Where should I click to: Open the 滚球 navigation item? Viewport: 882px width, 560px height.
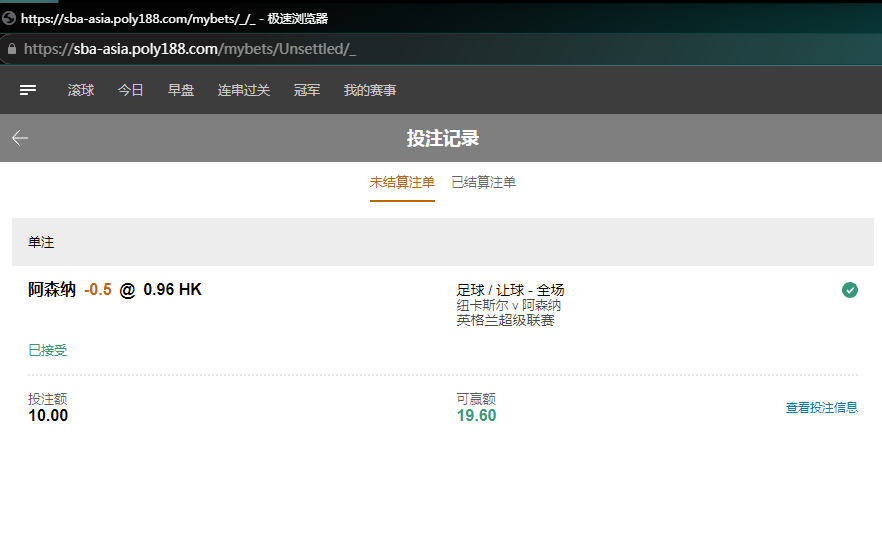[81, 90]
